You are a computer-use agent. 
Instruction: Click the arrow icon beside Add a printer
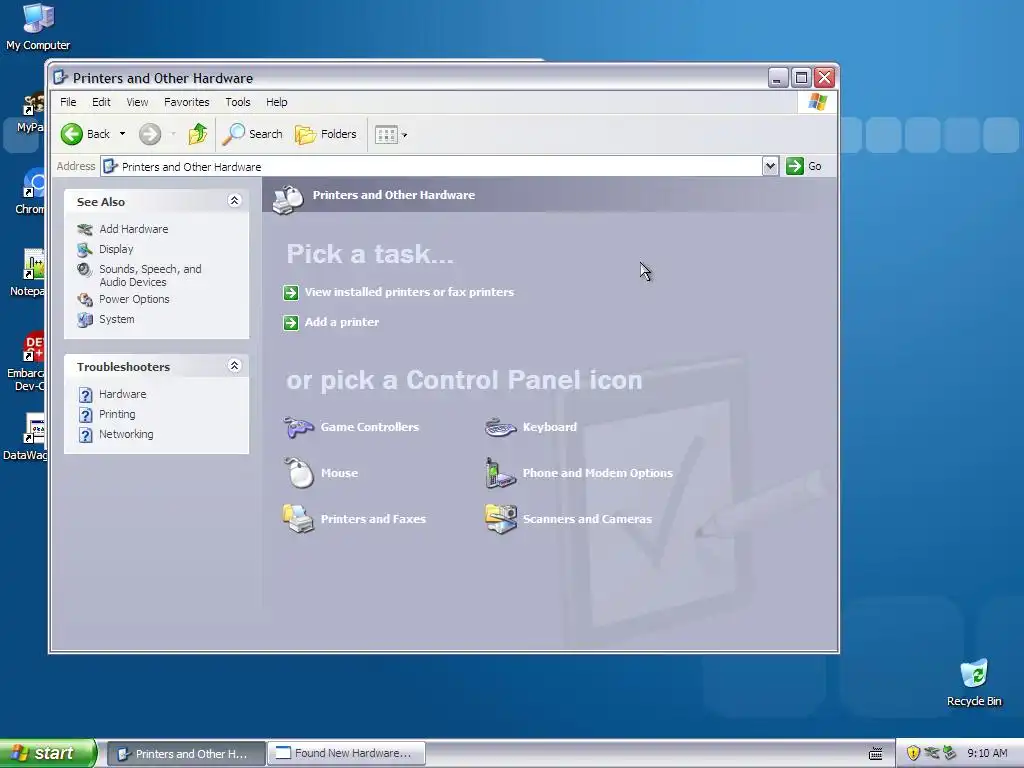click(291, 323)
